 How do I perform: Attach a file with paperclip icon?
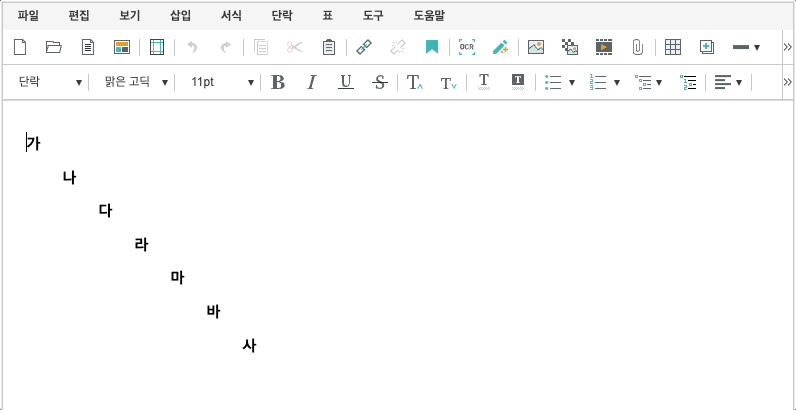point(637,47)
